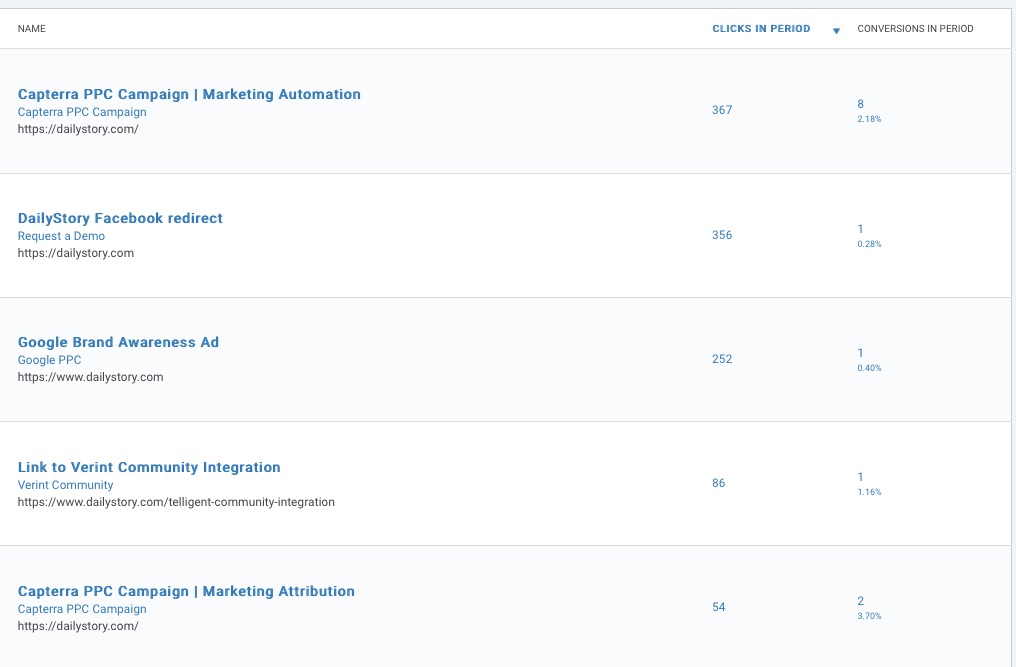
Task: Click the 2 conversions value for Marketing Attribution
Action: tap(860, 601)
